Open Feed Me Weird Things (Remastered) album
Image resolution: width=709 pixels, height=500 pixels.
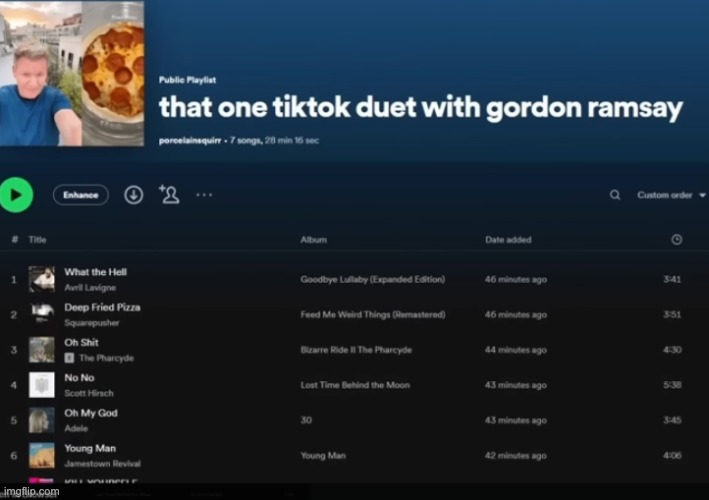tap(372, 314)
